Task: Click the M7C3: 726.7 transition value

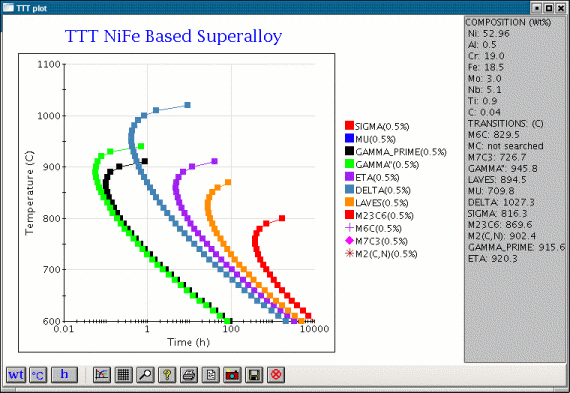Action: pos(497,157)
